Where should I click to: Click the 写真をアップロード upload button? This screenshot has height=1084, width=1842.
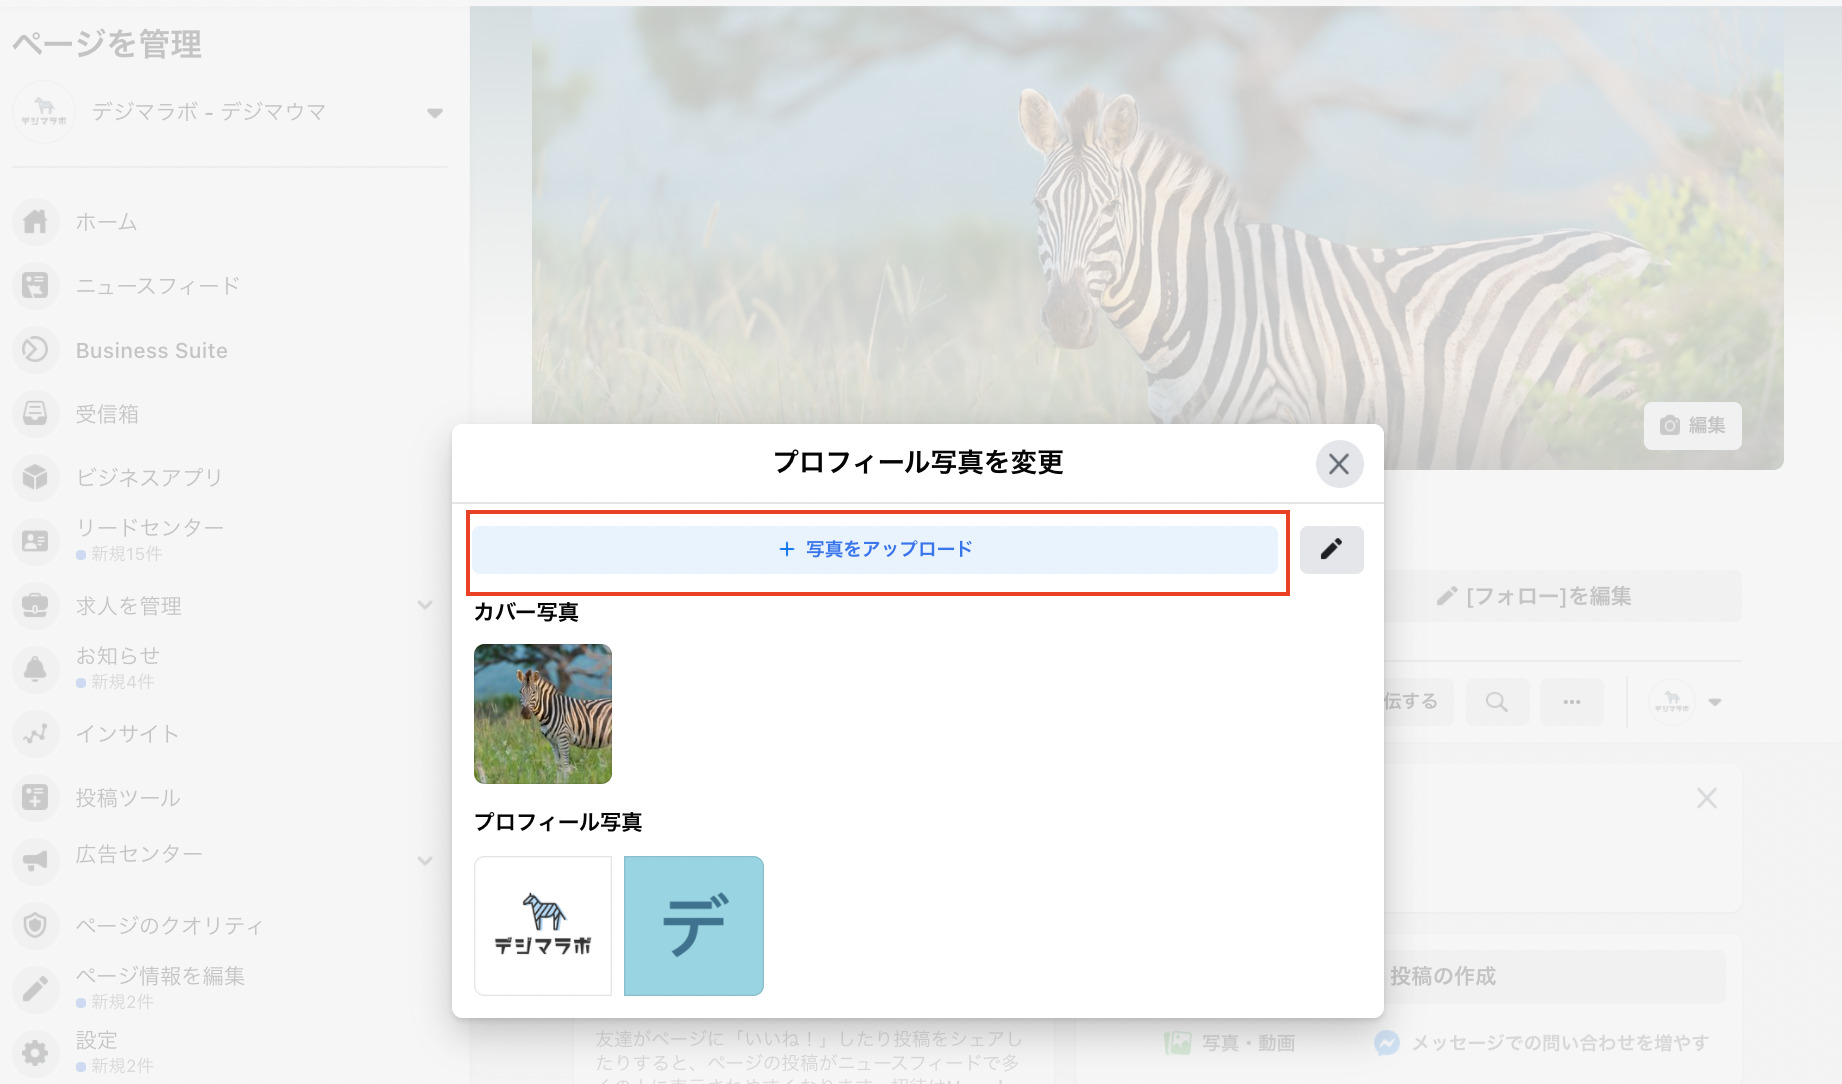point(875,549)
